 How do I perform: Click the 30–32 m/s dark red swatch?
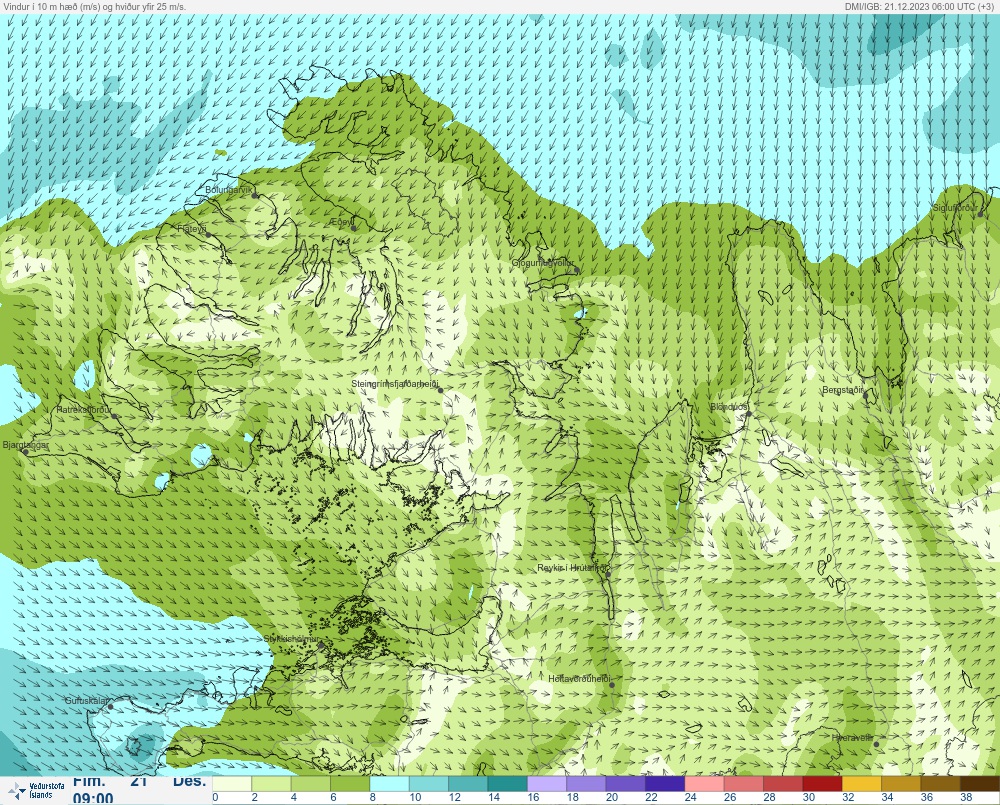pyautogui.click(x=822, y=783)
